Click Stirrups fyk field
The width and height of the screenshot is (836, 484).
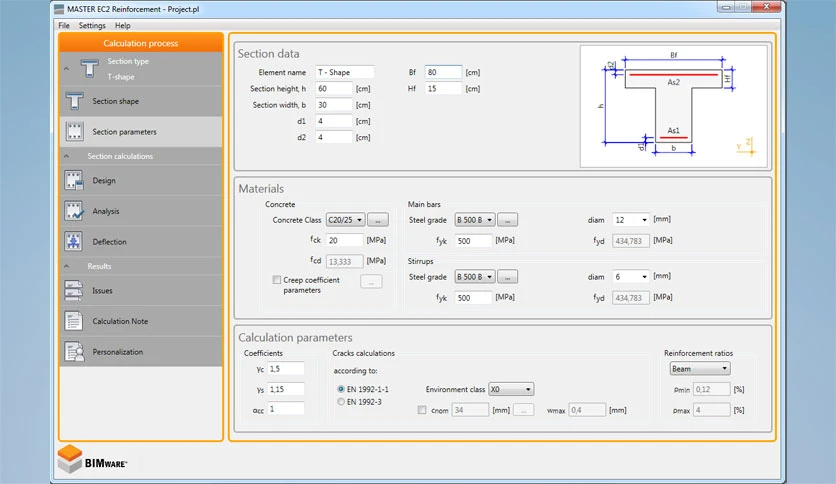pyautogui.click(x=473, y=298)
